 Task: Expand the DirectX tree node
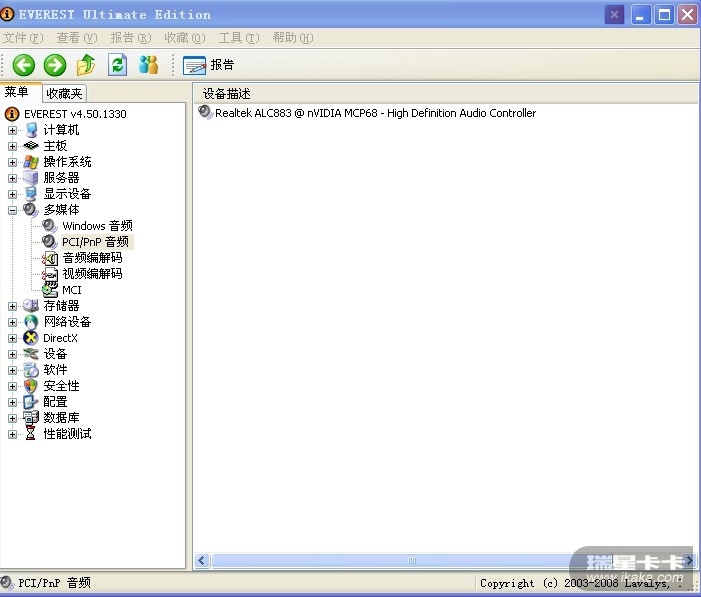tap(13, 339)
